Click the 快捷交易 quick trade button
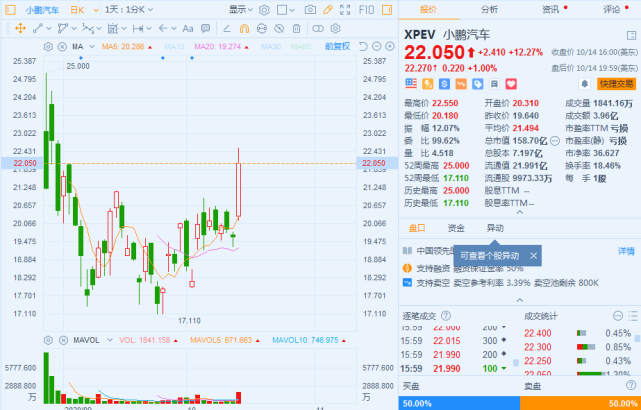The image size is (641, 410). [616, 84]
